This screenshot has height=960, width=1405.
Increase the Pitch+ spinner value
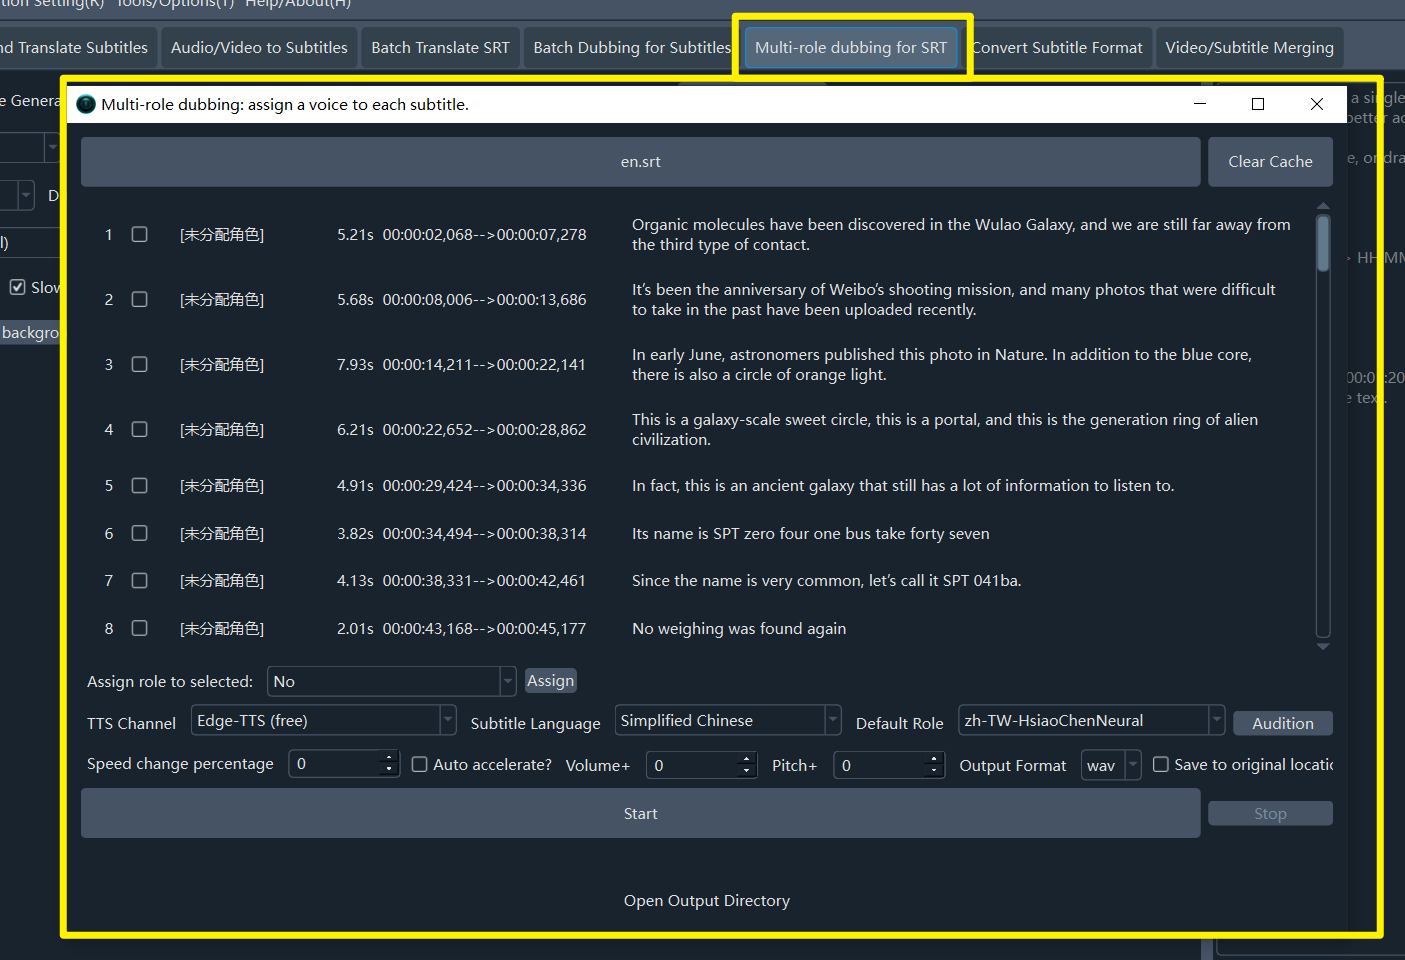tap(934, 759)
